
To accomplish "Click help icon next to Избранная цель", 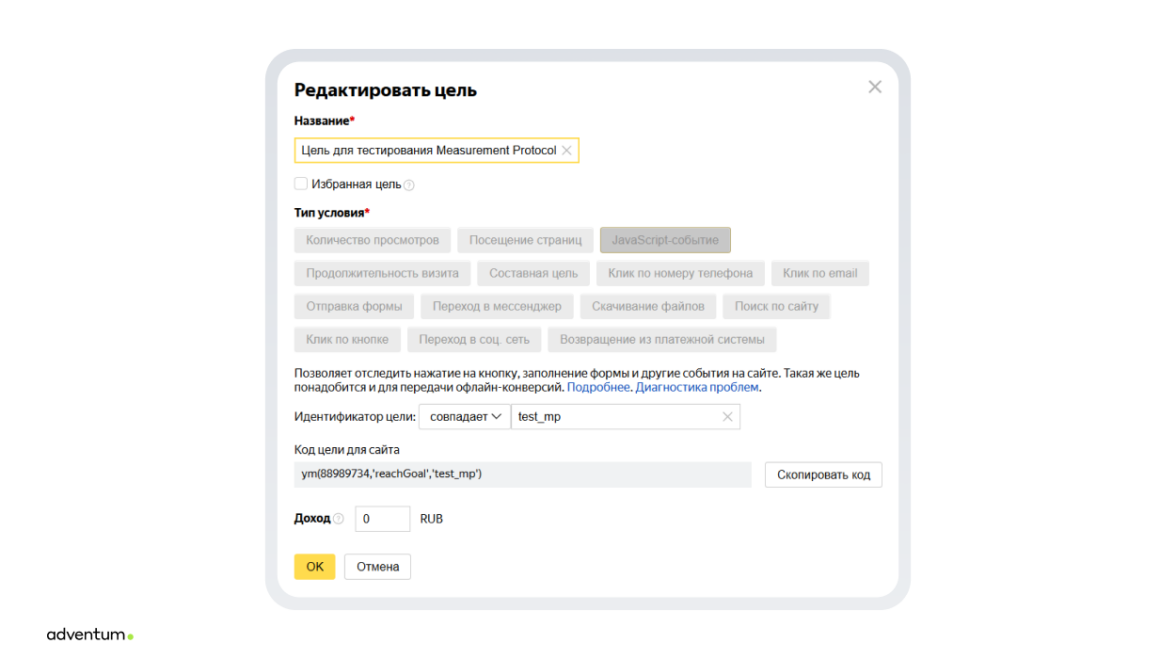I will [x=409, y=185].
